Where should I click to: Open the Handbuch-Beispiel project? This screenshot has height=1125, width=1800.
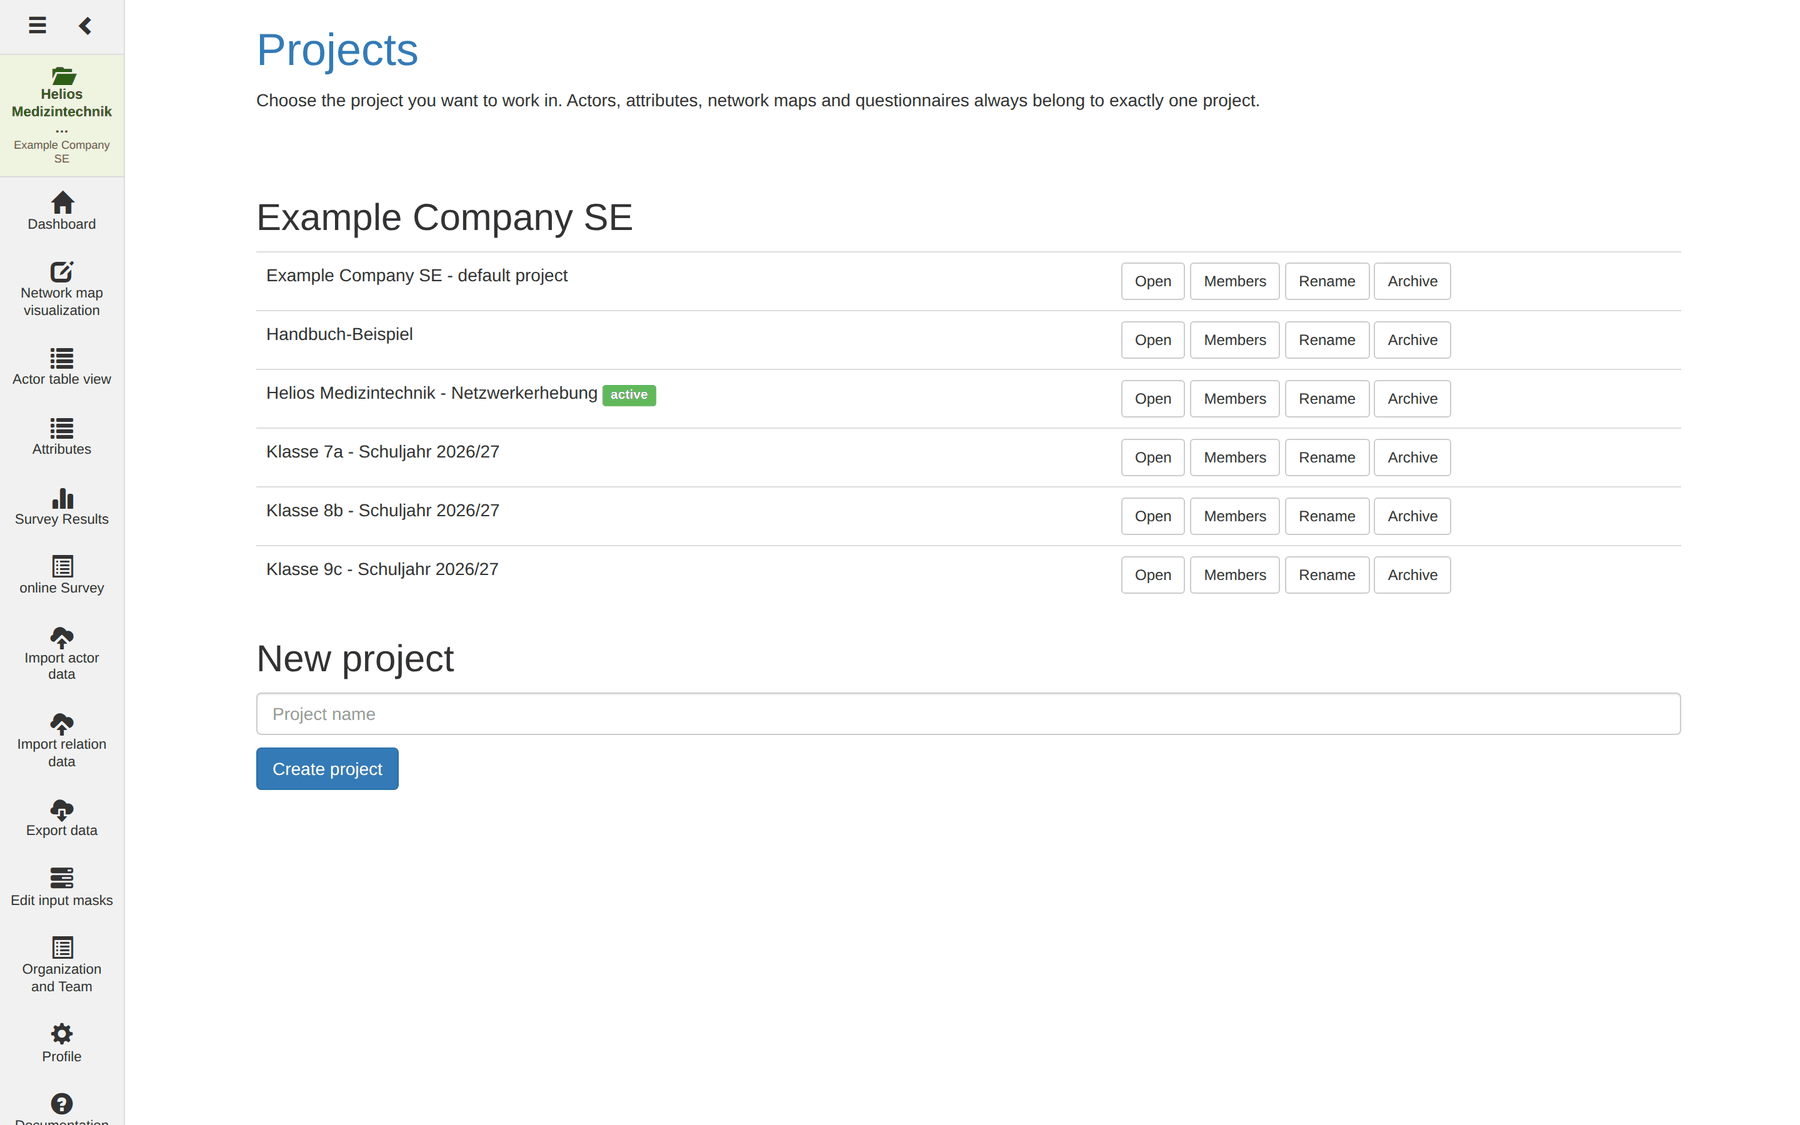tap(1153, 340)
